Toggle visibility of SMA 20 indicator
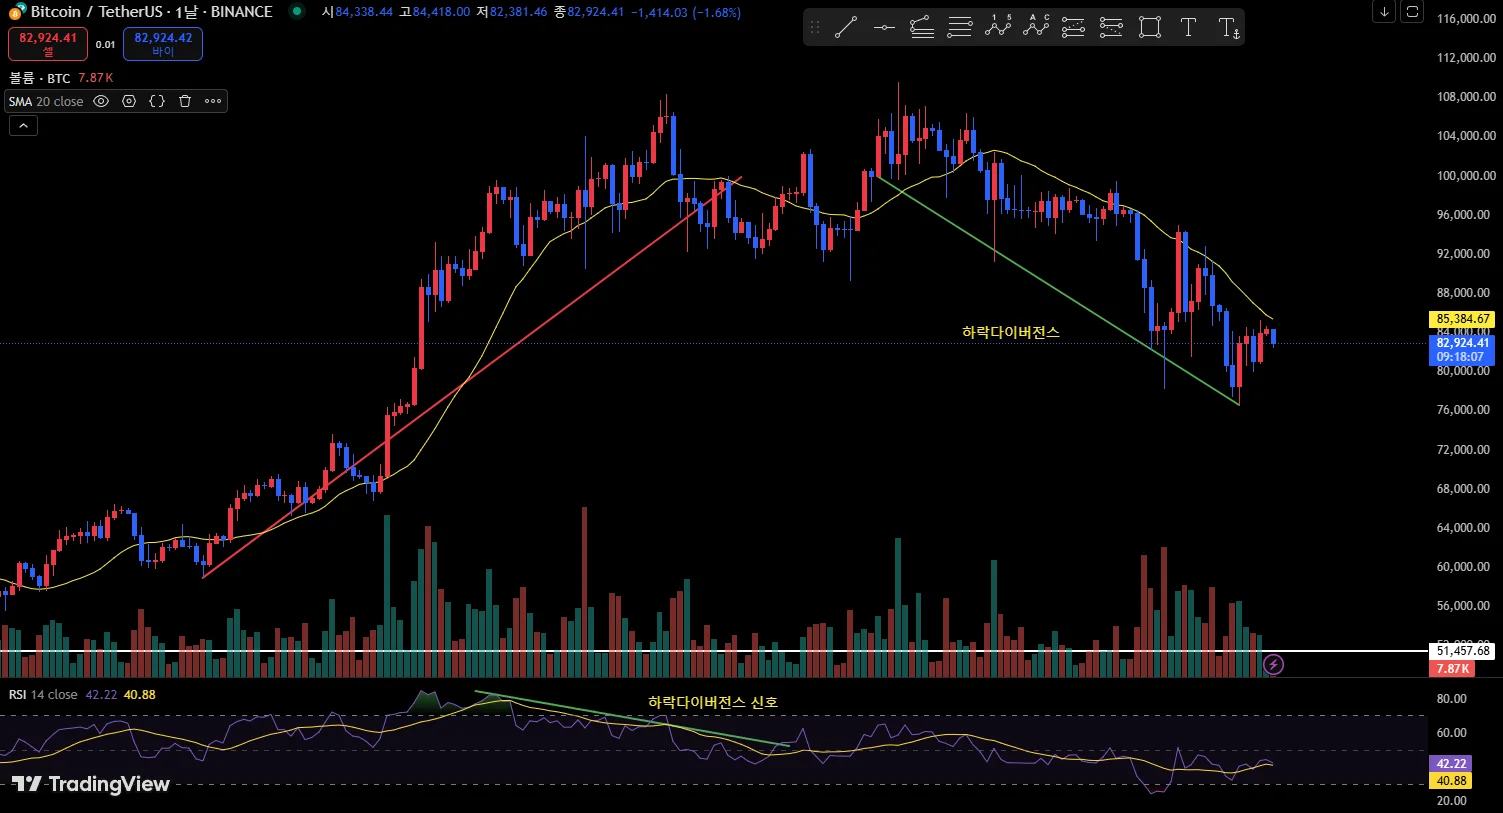 point(101,101)
